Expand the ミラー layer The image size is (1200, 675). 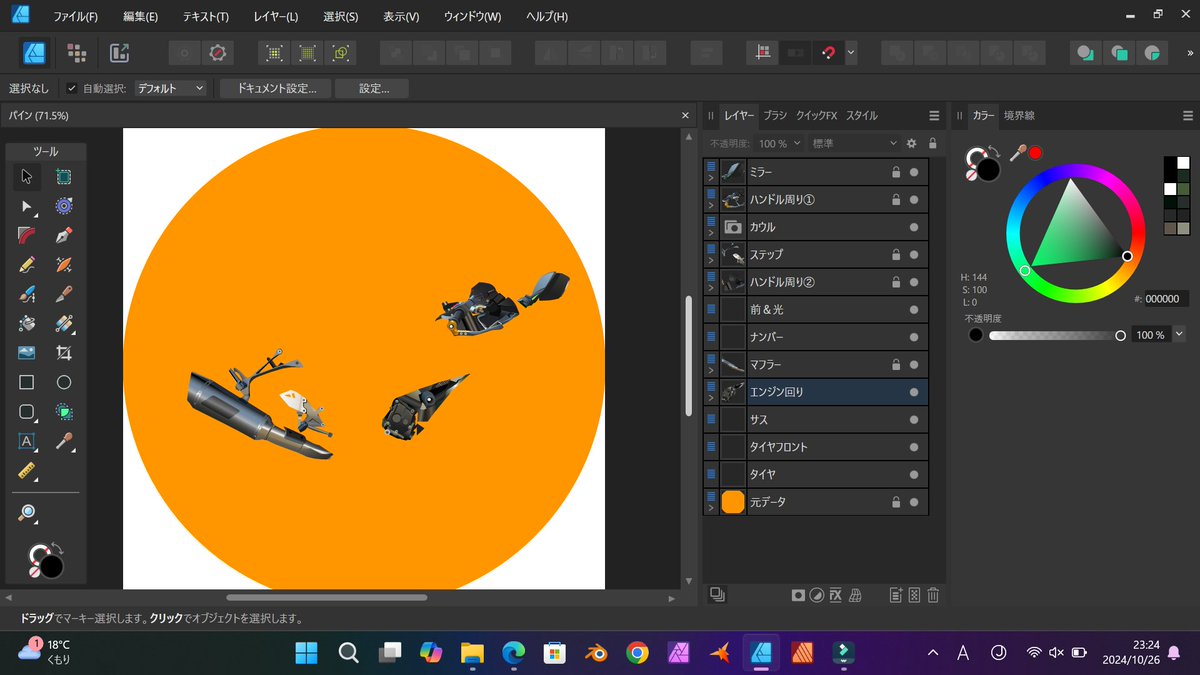[x=711, y=177]
